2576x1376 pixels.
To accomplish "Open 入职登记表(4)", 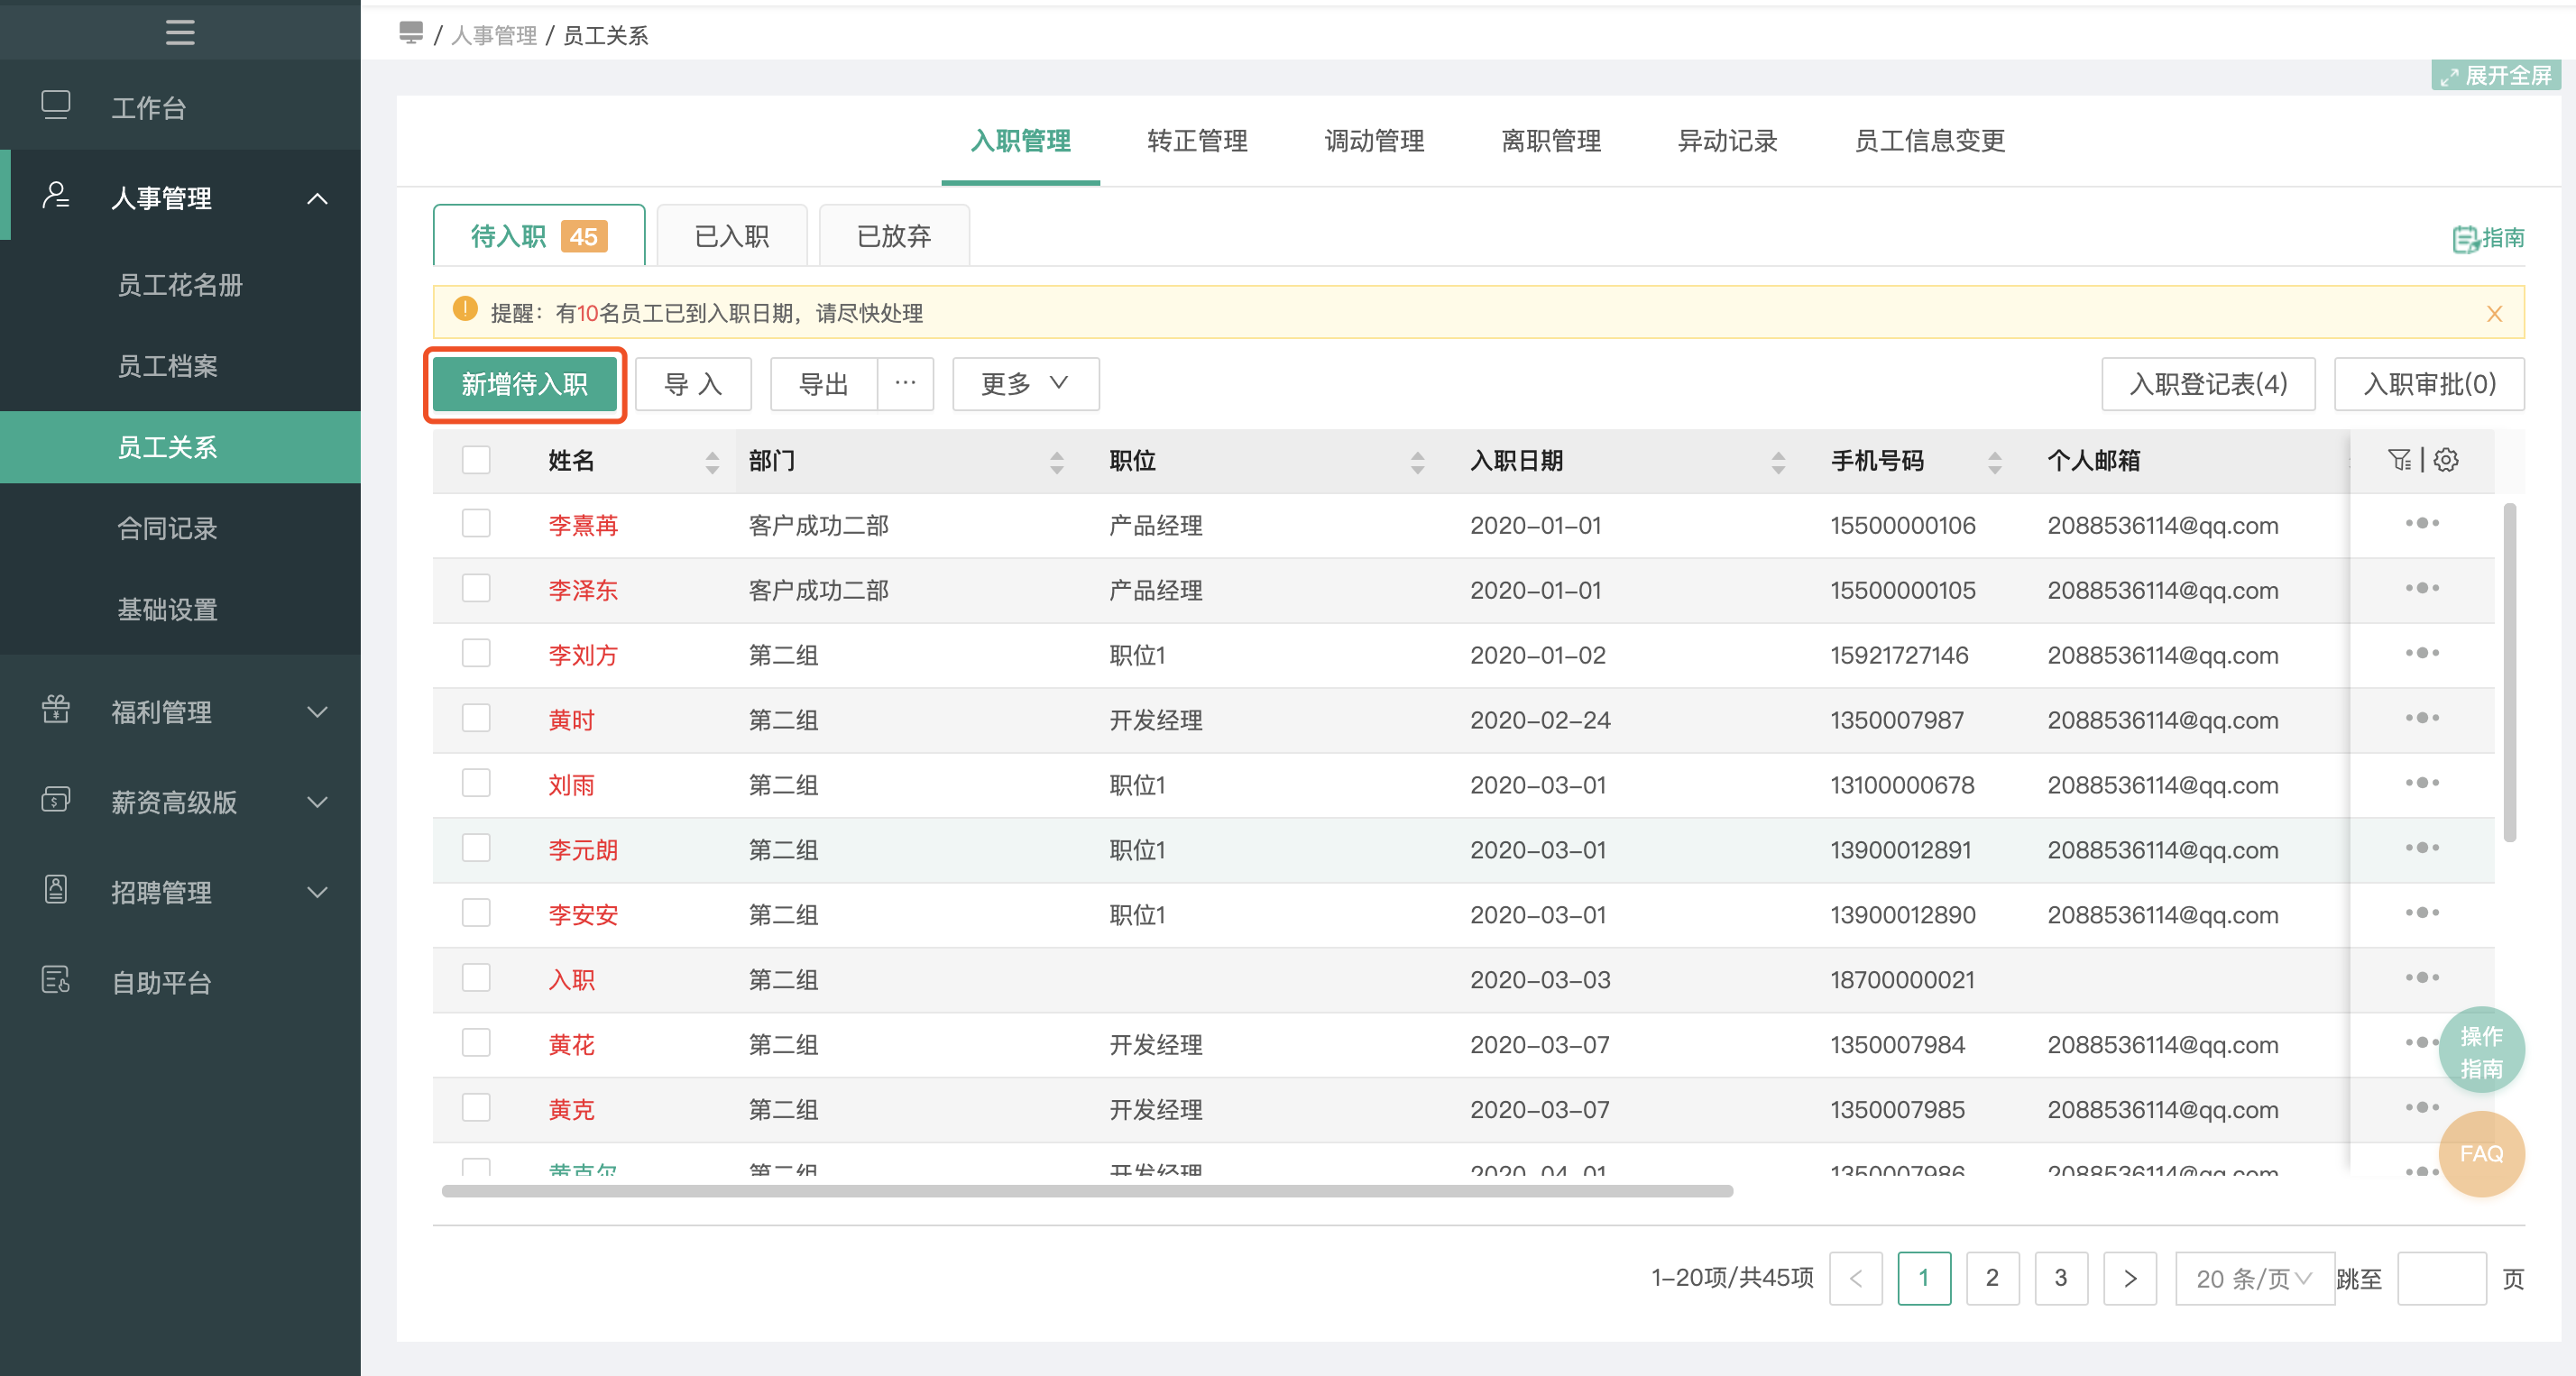I will (2208, 384).
